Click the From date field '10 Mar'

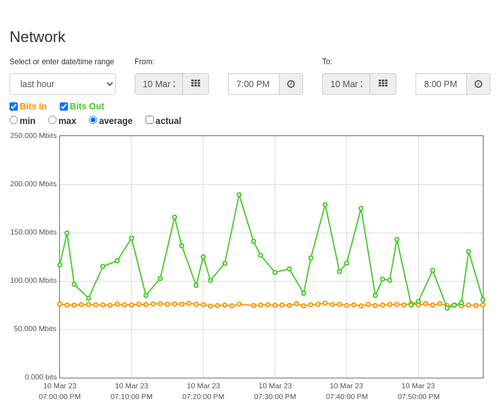point(159,84)
